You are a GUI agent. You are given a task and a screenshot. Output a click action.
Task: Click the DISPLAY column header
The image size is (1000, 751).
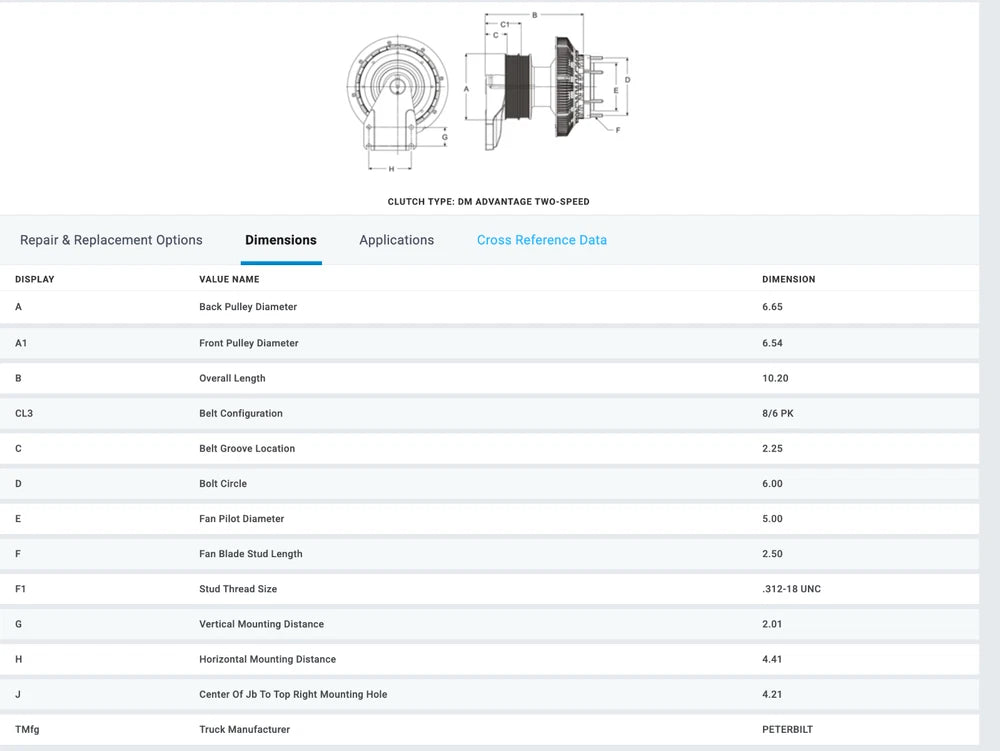[35, 279]
